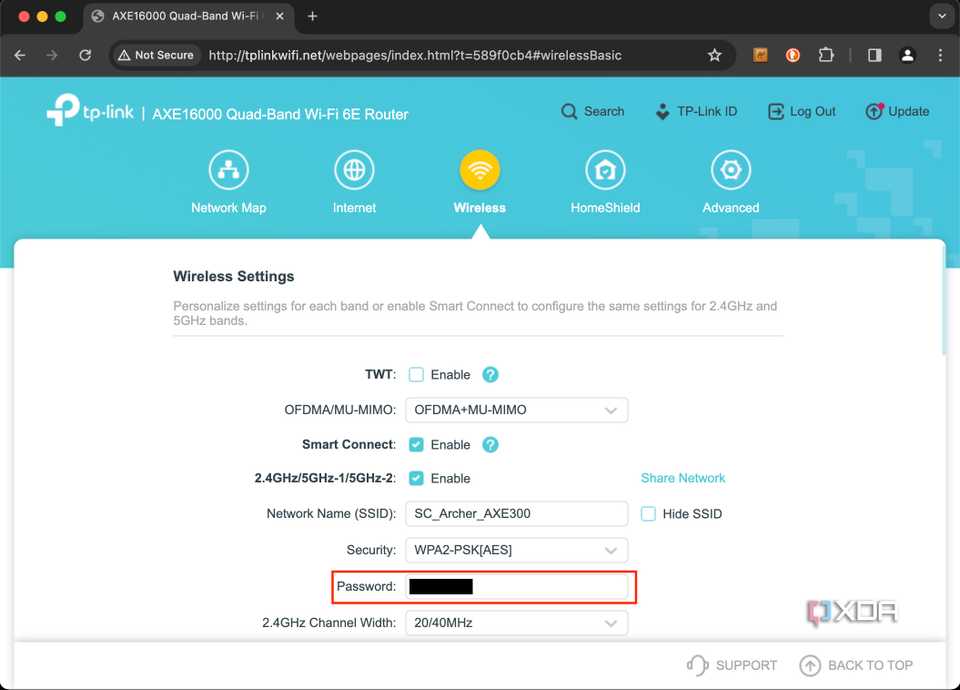960x690 pixels.
Task: Check the Hide SSID option
Action: click(648, 513)
